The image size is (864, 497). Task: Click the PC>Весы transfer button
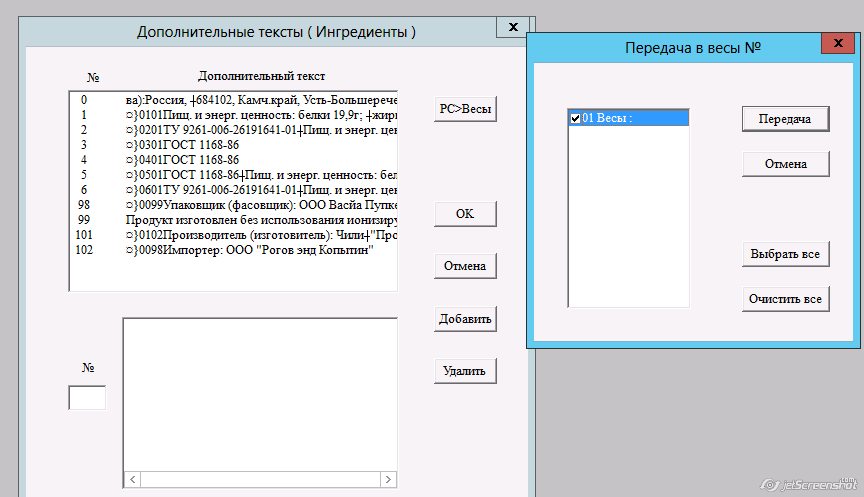(x=465, y=109)
